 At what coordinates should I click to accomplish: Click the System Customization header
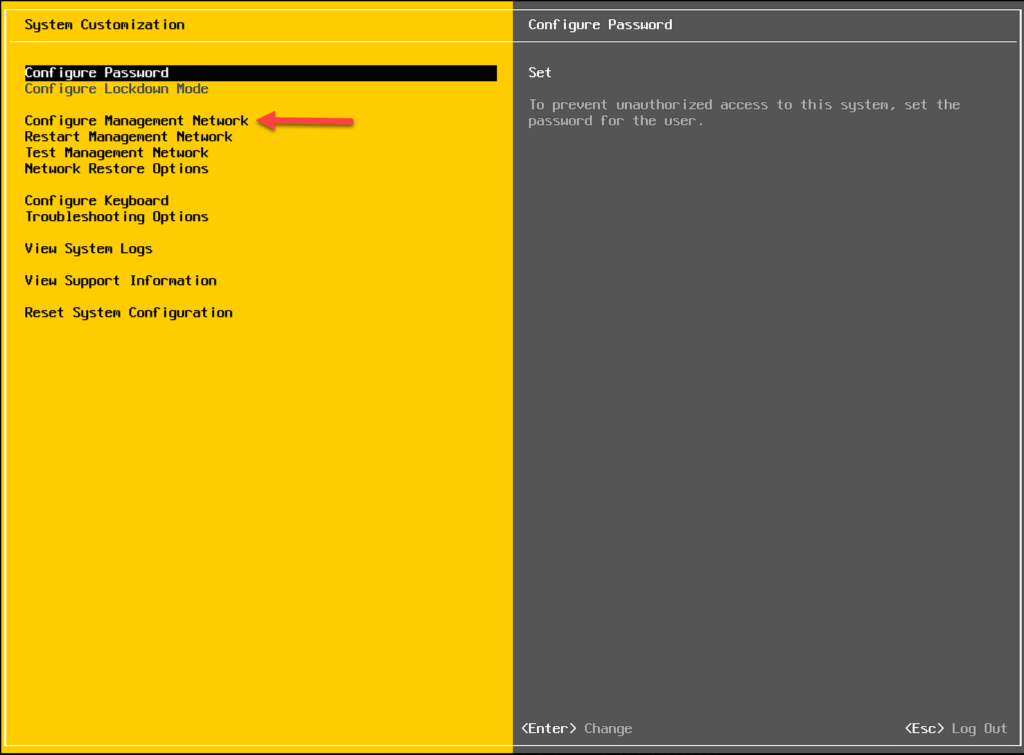click(x=104, y=25)
